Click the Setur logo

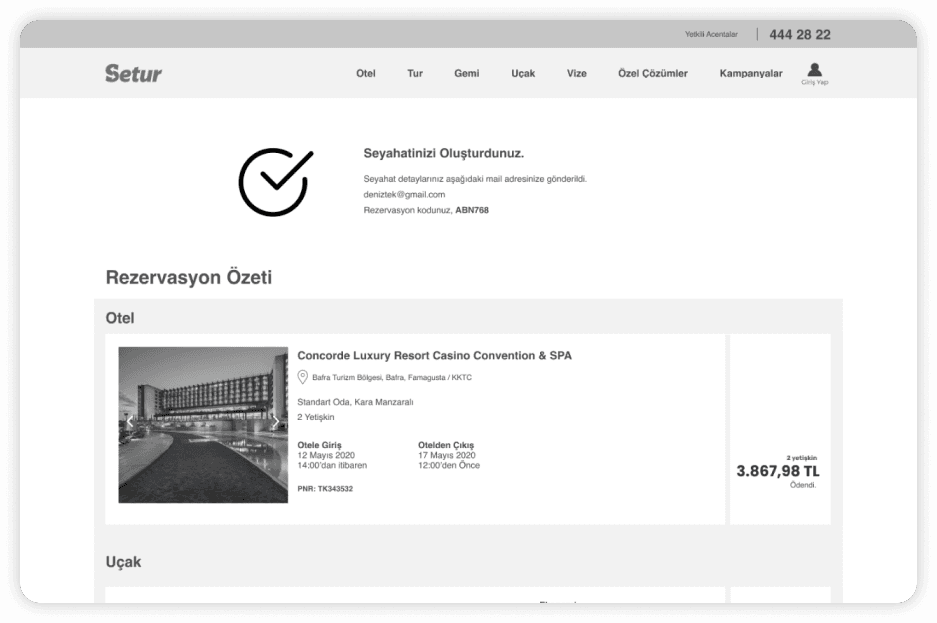tap(133, 73)
